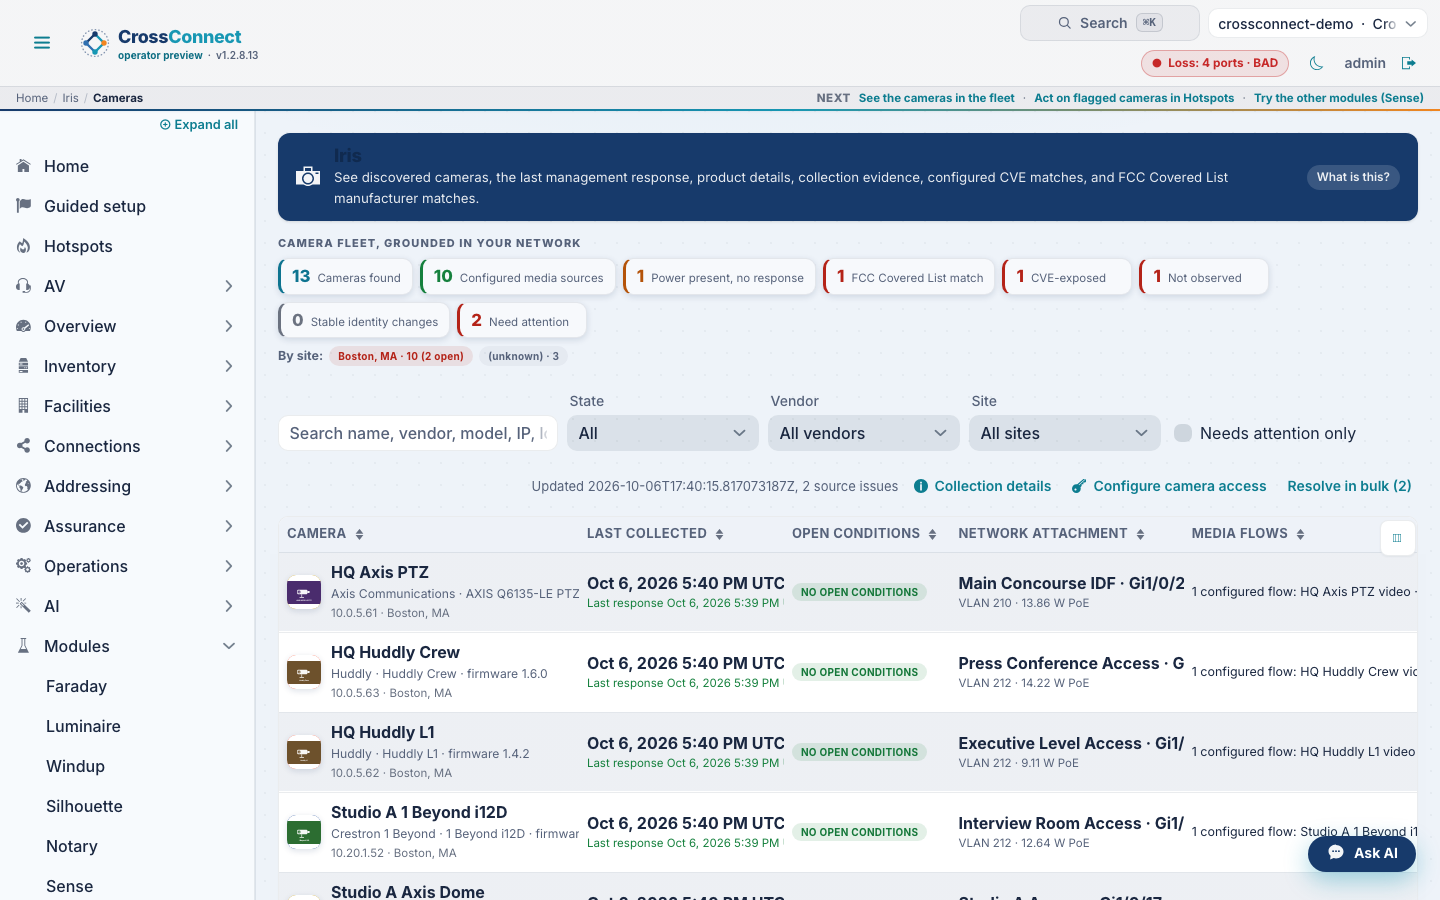Click the Studio A 1 Beyond camera icon
Viewport: 1440px width, 900px height.
(x=304, y=832)
